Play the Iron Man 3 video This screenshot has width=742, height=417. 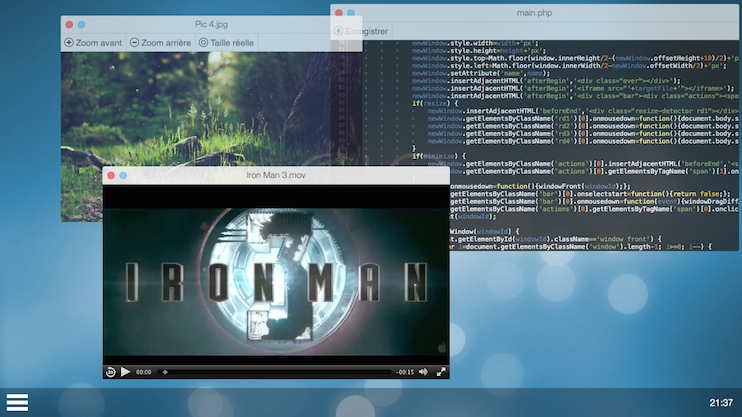coord(125,372)
